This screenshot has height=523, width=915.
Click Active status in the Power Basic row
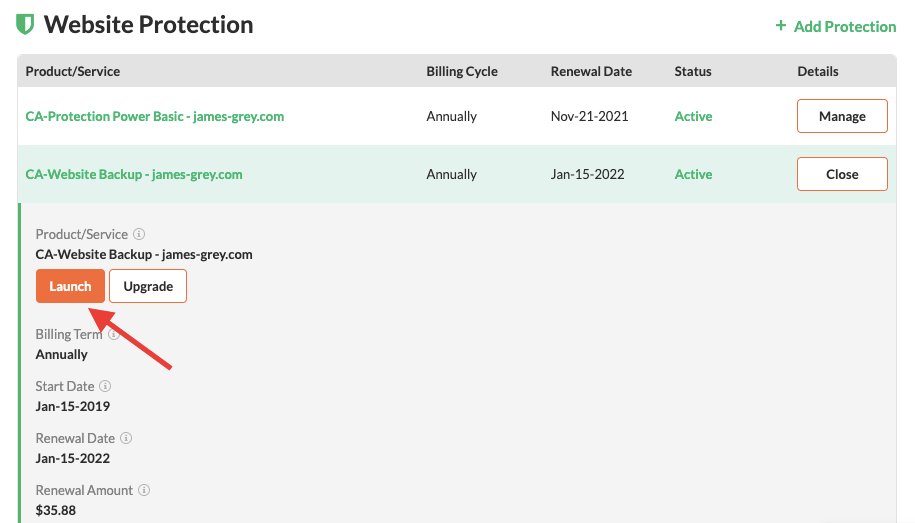point(693,116)
